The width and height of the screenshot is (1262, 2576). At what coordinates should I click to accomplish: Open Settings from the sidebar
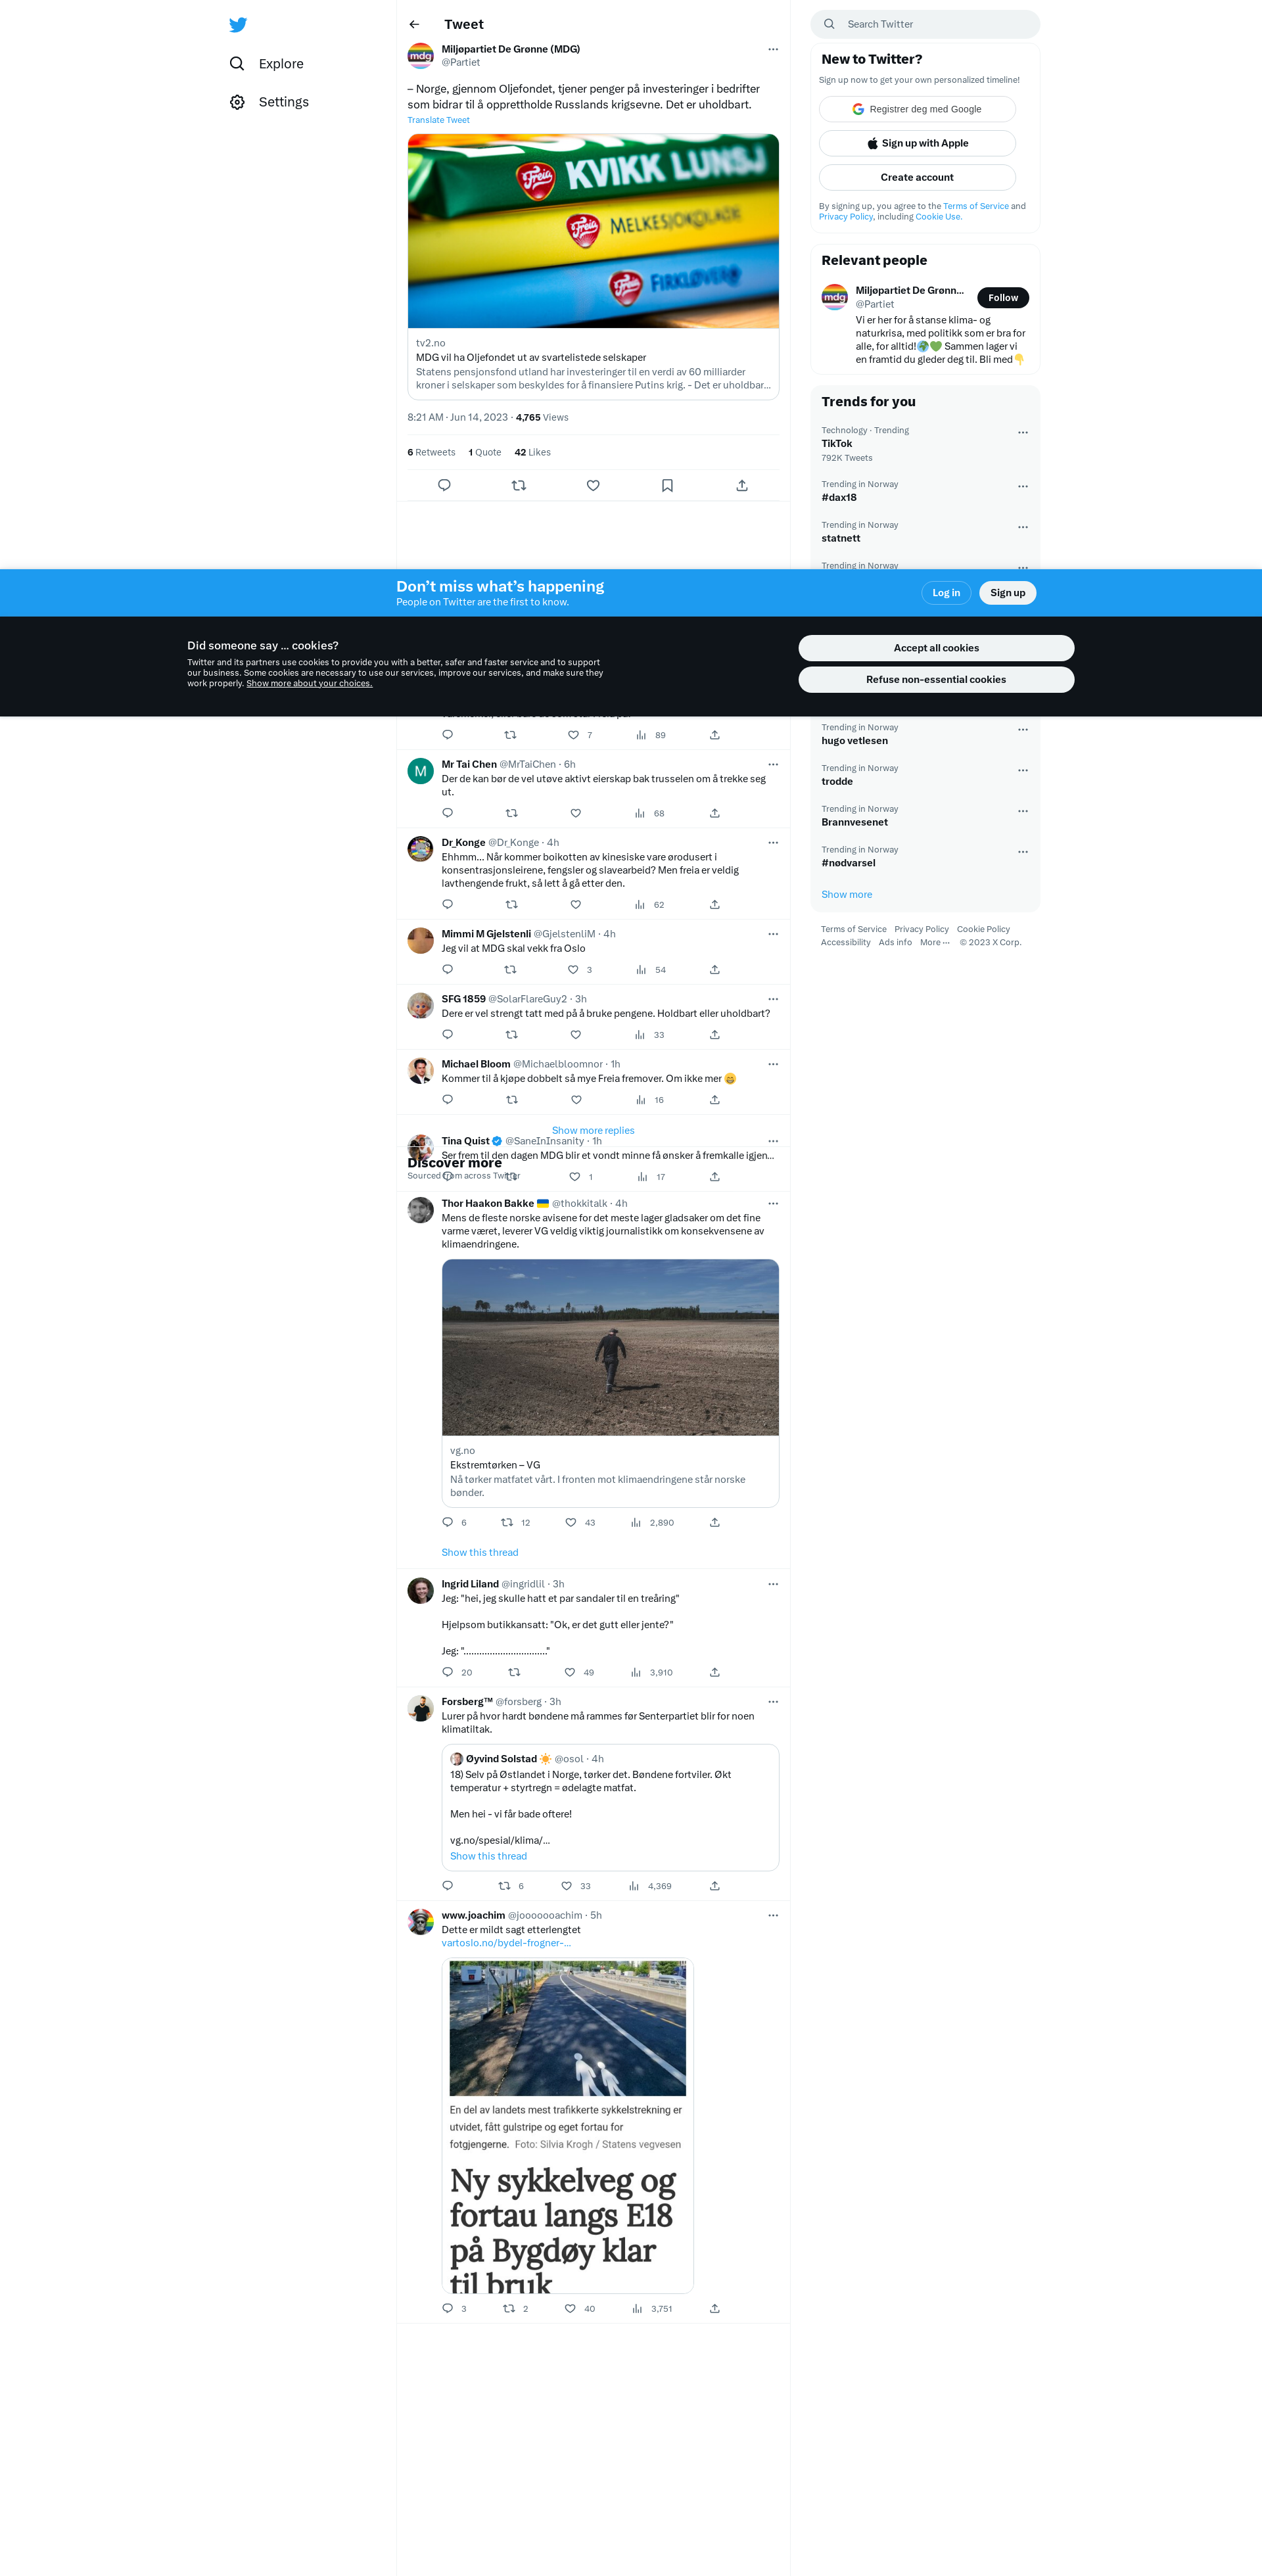(x=269, y=102)
